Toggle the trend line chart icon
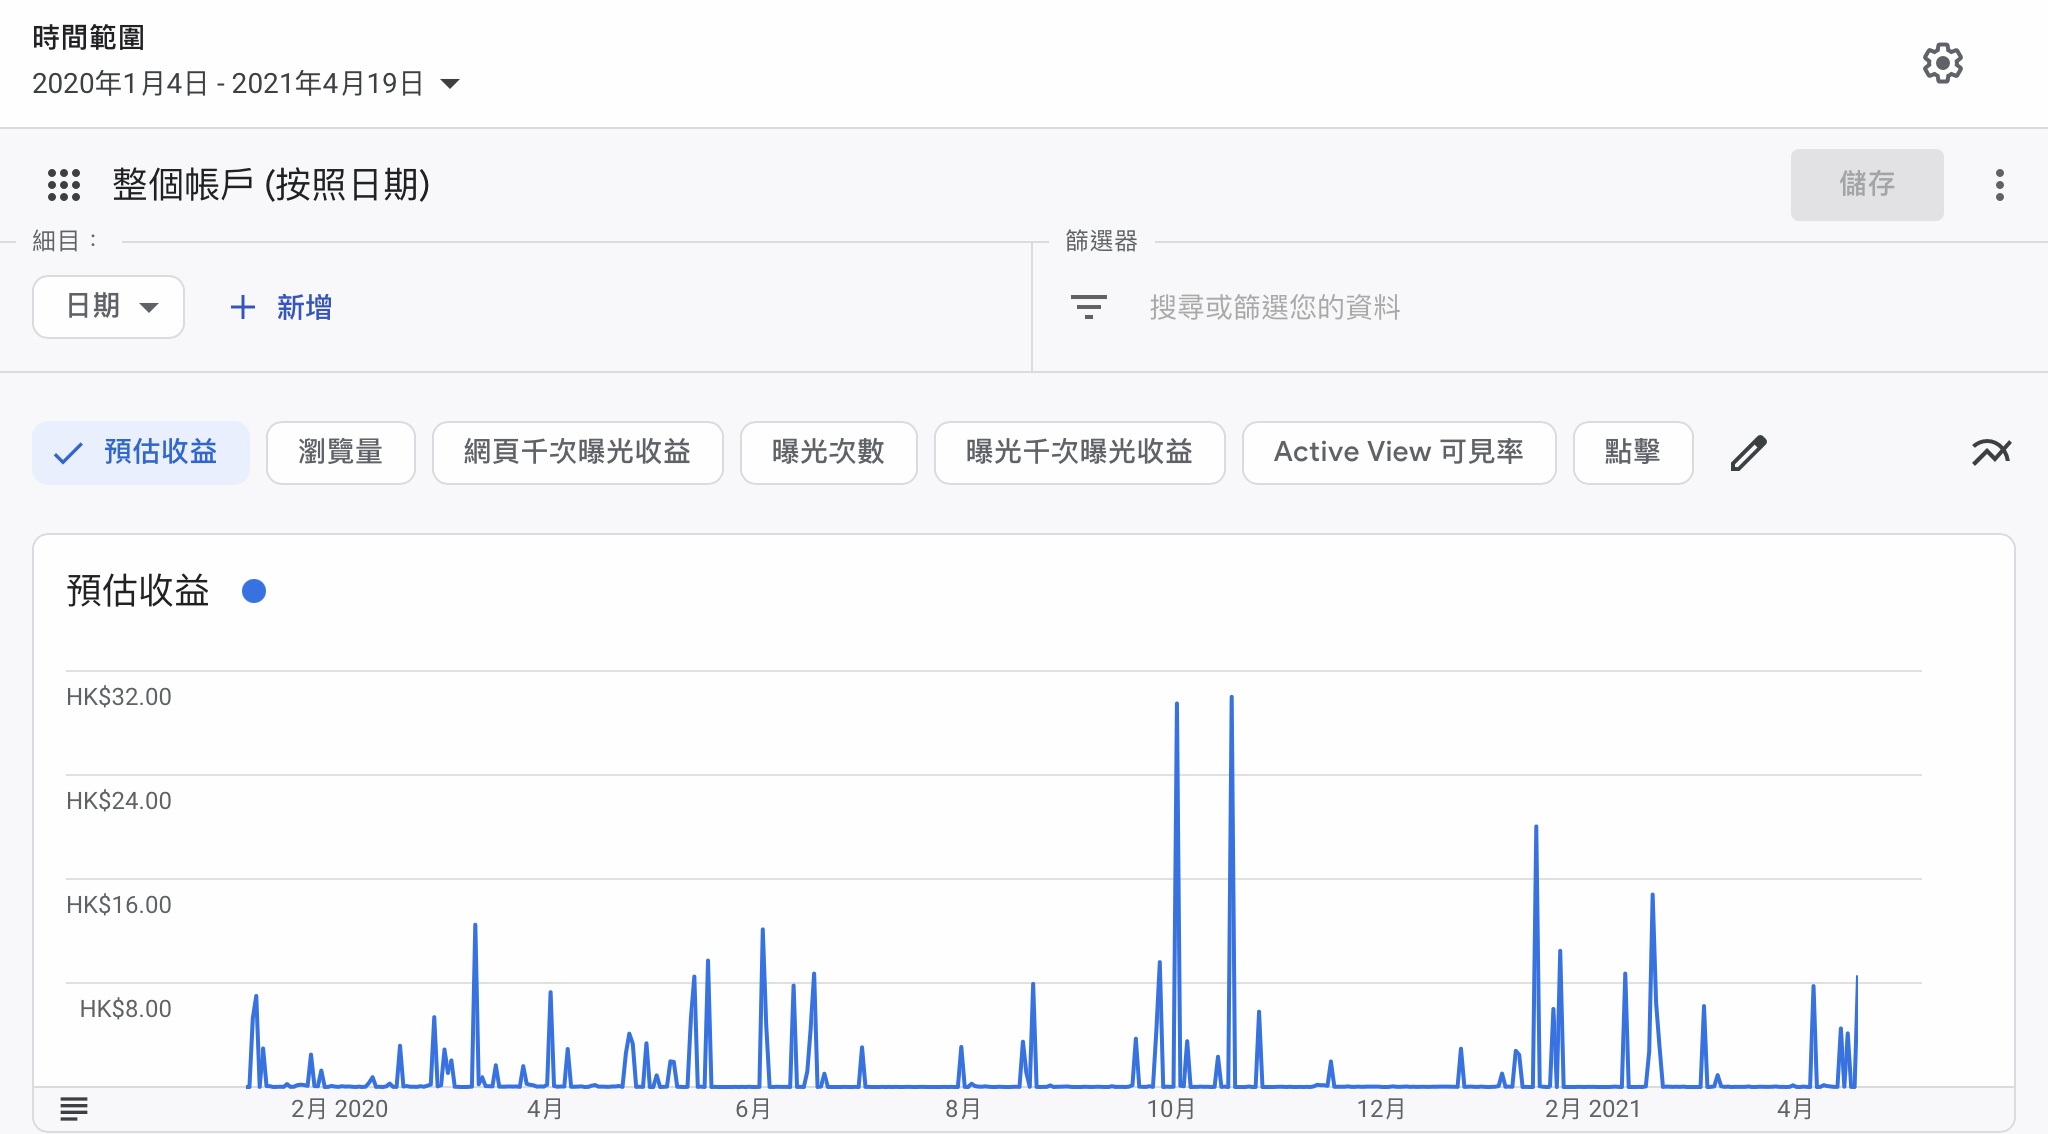The height and width of the screenshot is (1134, 2048). tap(1991, 453)
